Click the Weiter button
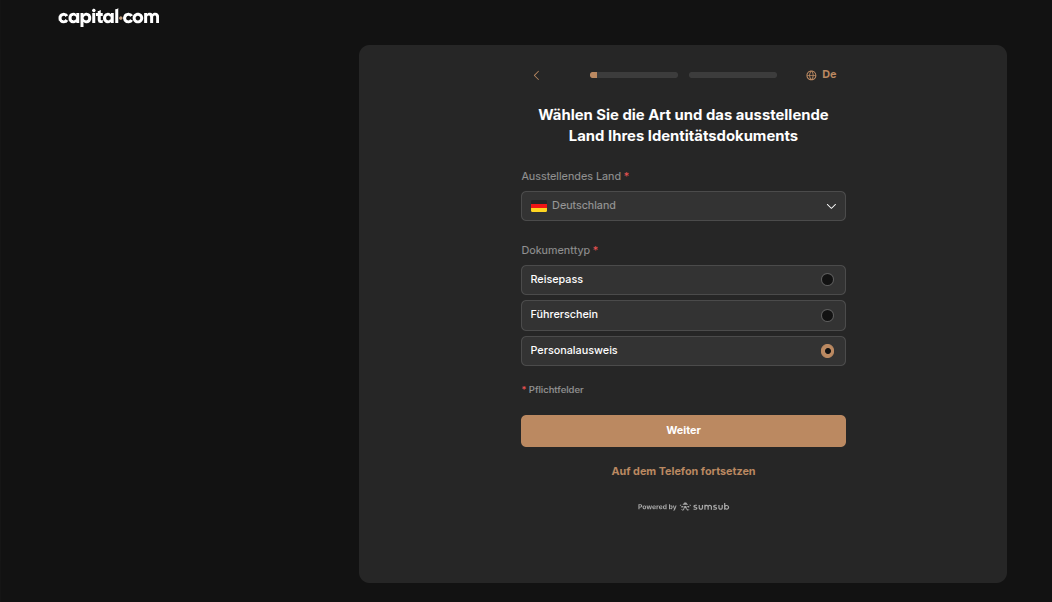The width and height of the screenshot is (1052, 602). 683,430
